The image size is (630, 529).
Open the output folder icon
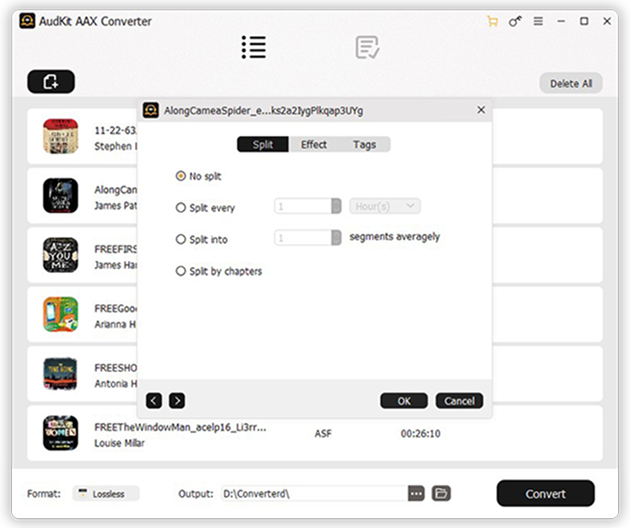(441, 493)
